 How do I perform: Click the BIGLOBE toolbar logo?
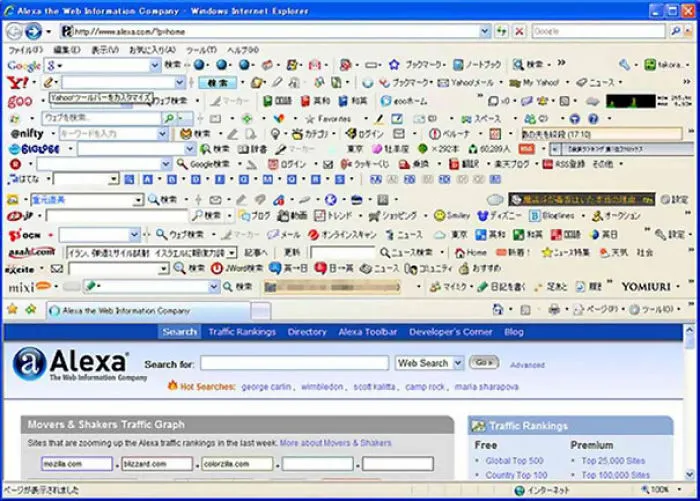click(34, 149)
